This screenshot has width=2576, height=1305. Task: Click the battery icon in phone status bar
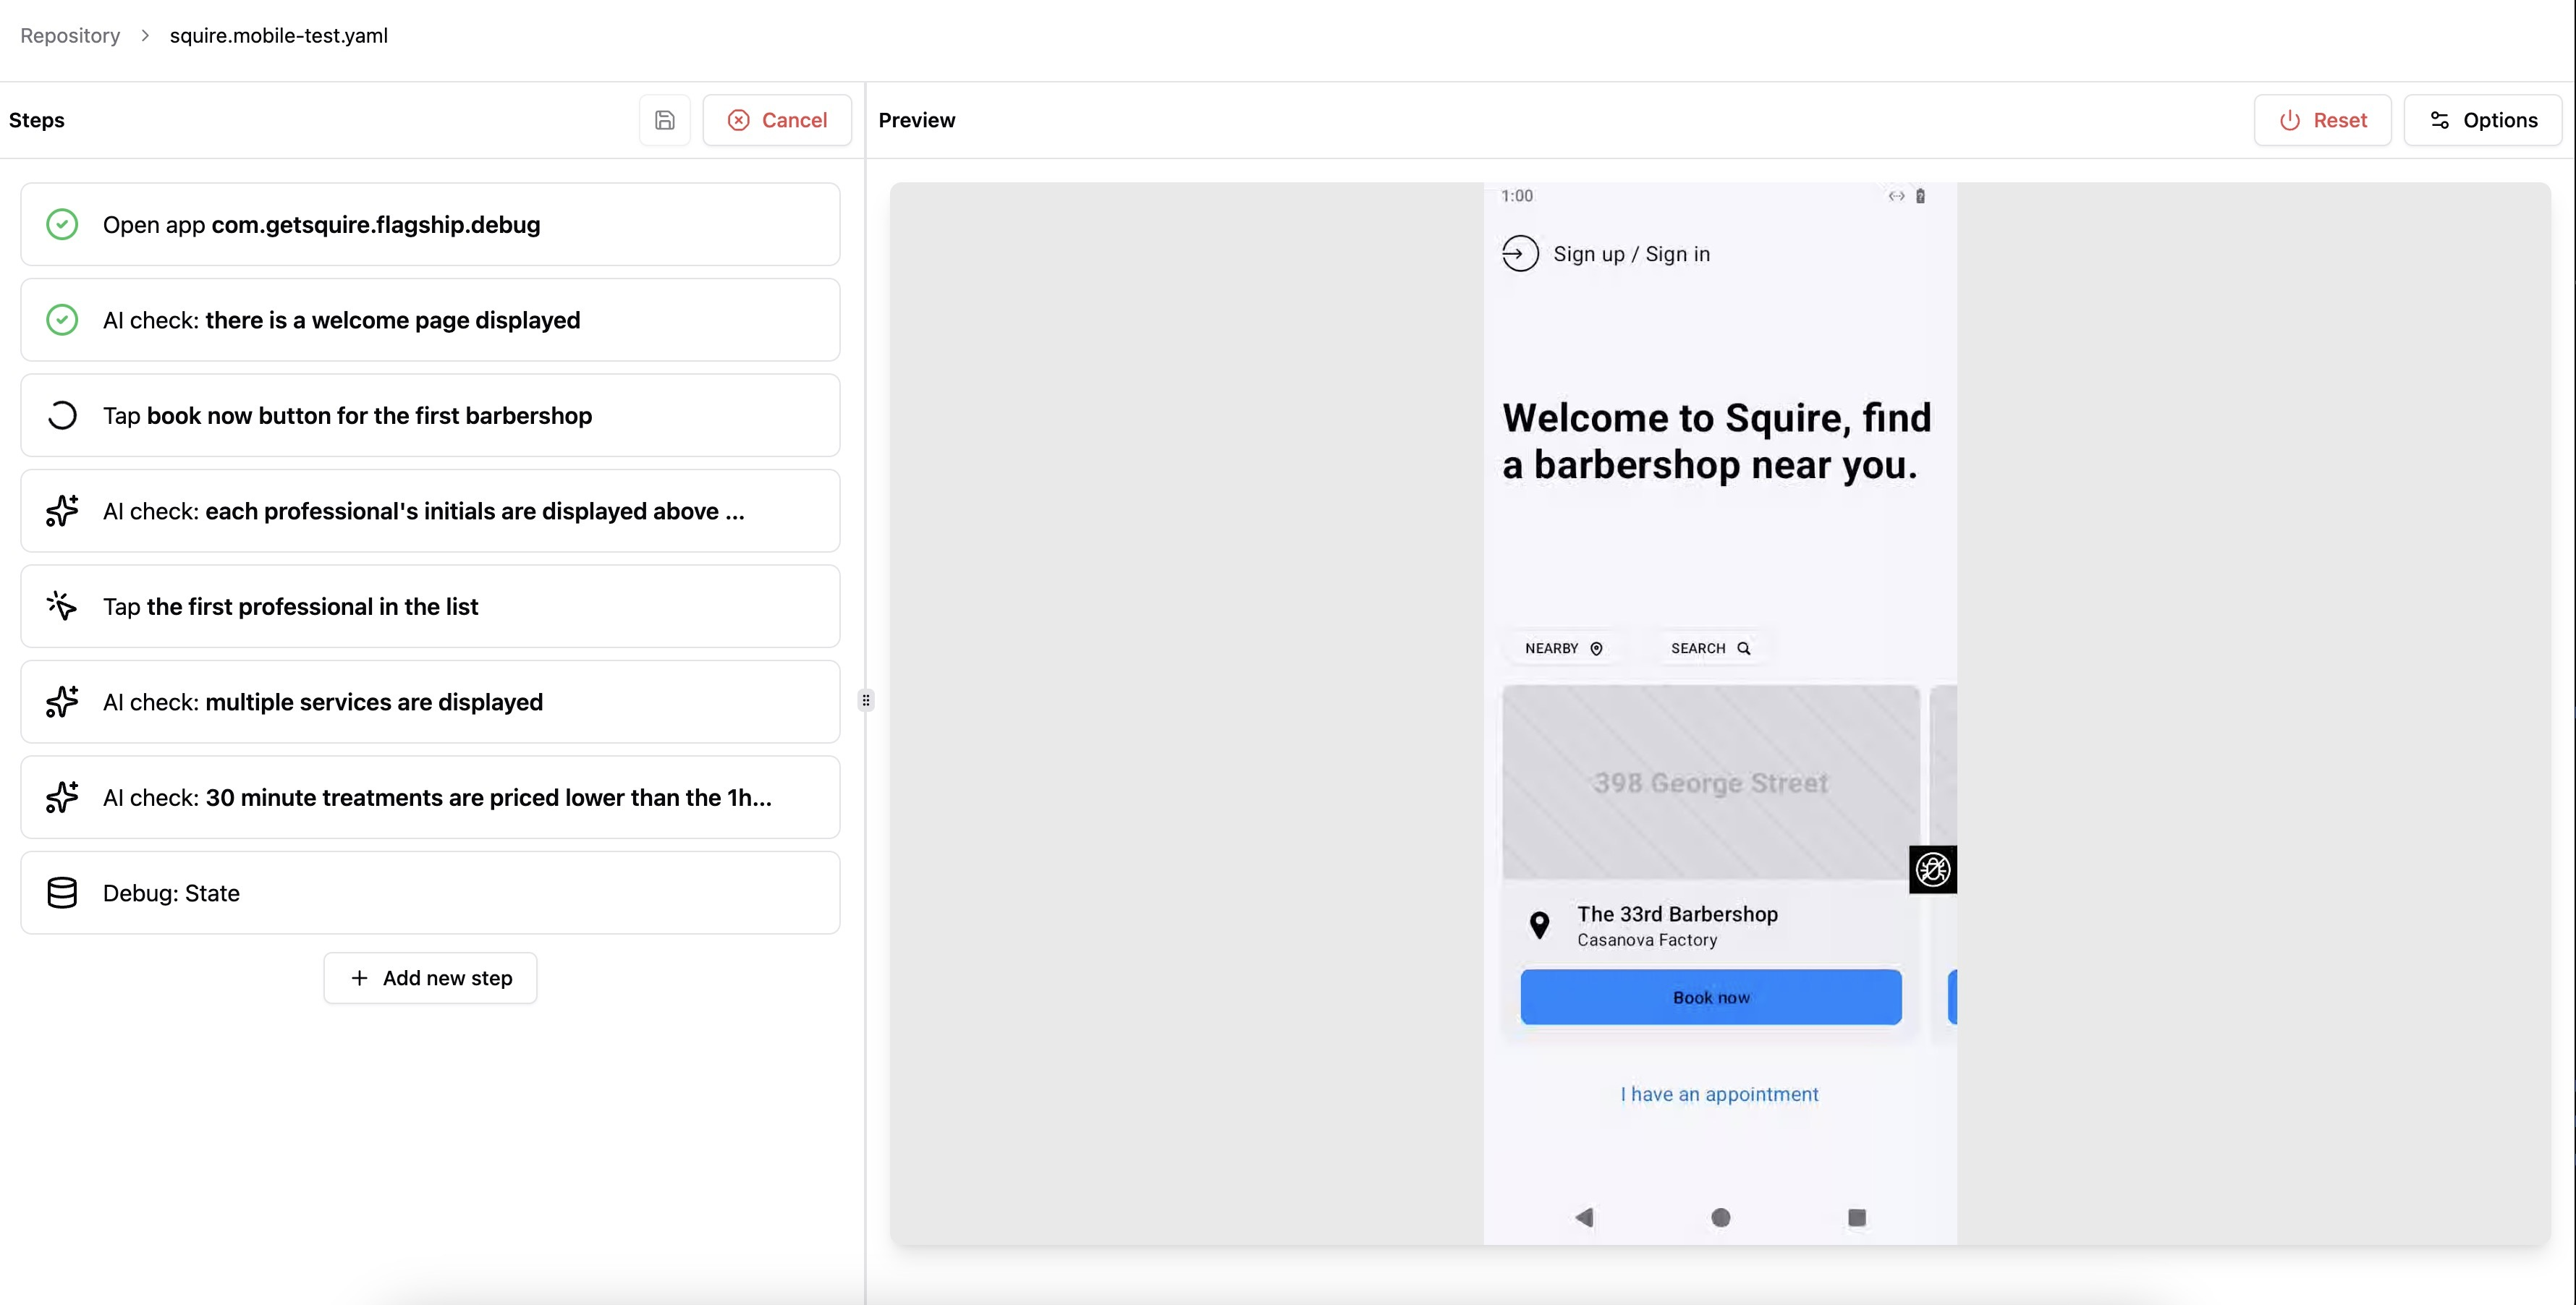(x=1920, y=196)
